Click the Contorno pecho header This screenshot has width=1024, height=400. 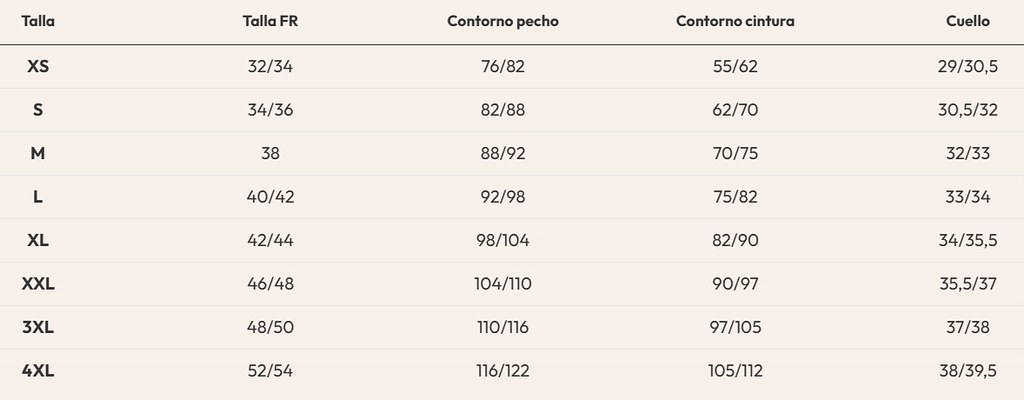coord(503,21)
